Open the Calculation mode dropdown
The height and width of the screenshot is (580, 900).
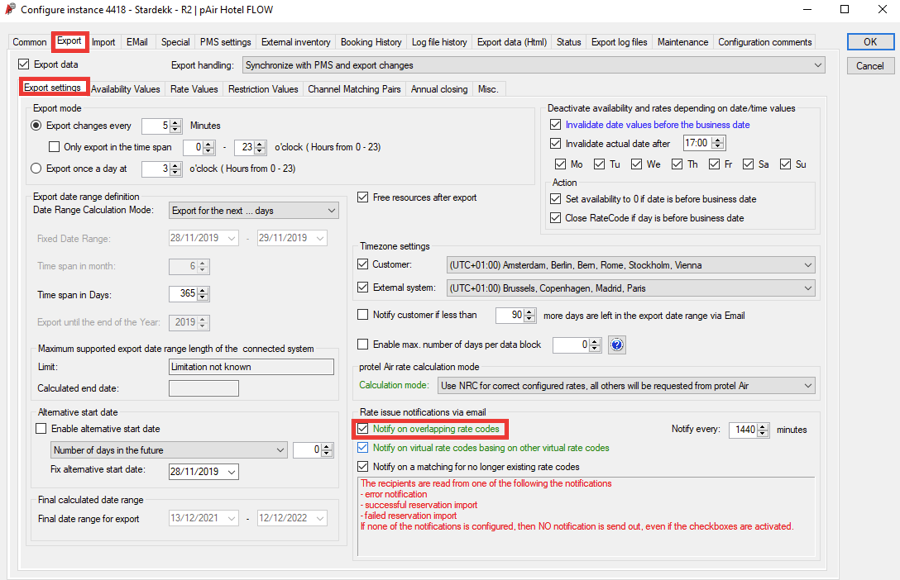[807, 385]
